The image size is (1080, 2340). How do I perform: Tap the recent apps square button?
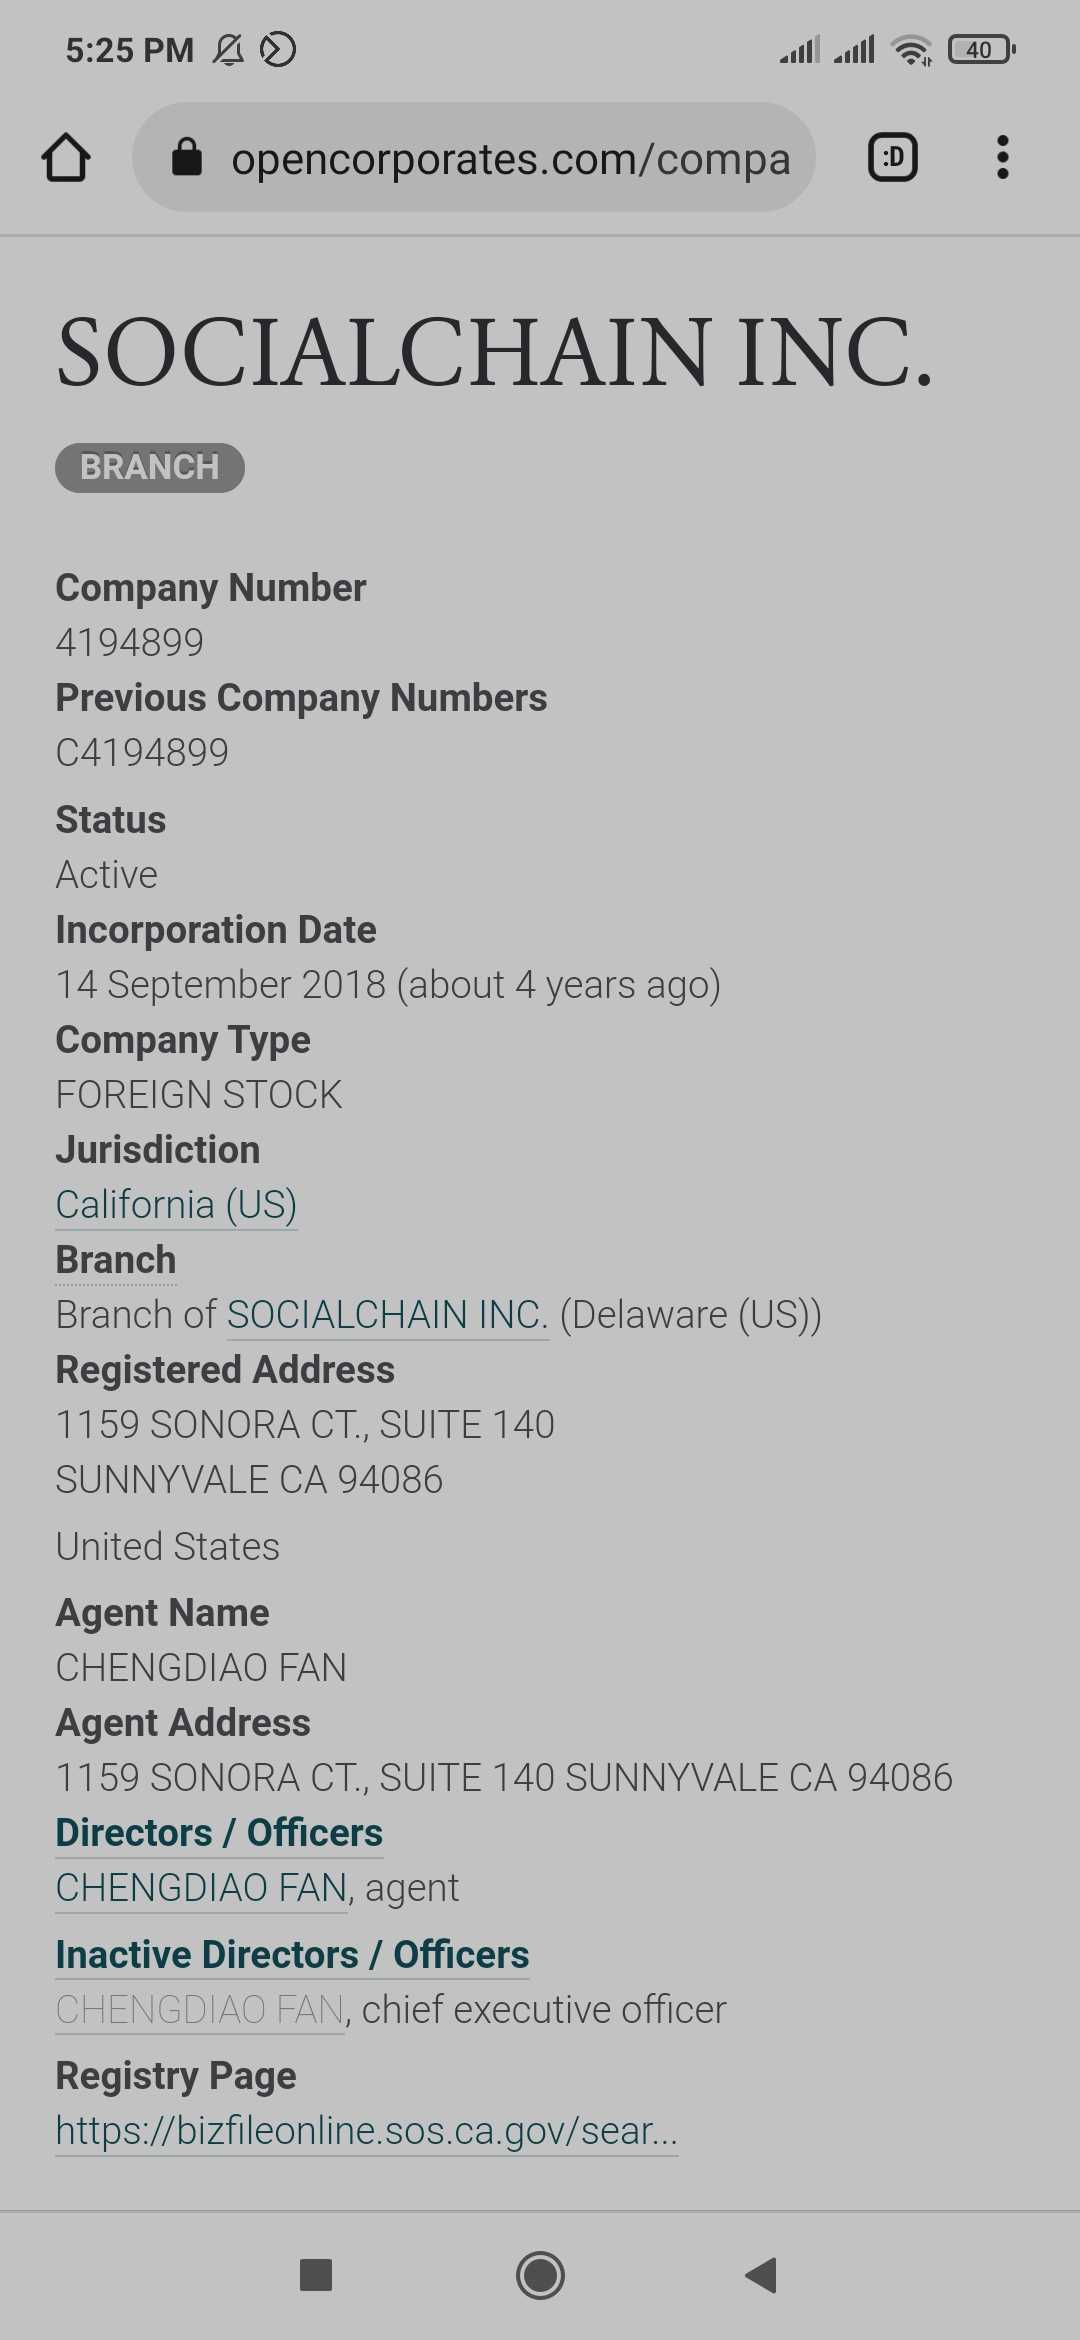(316, 2275)
